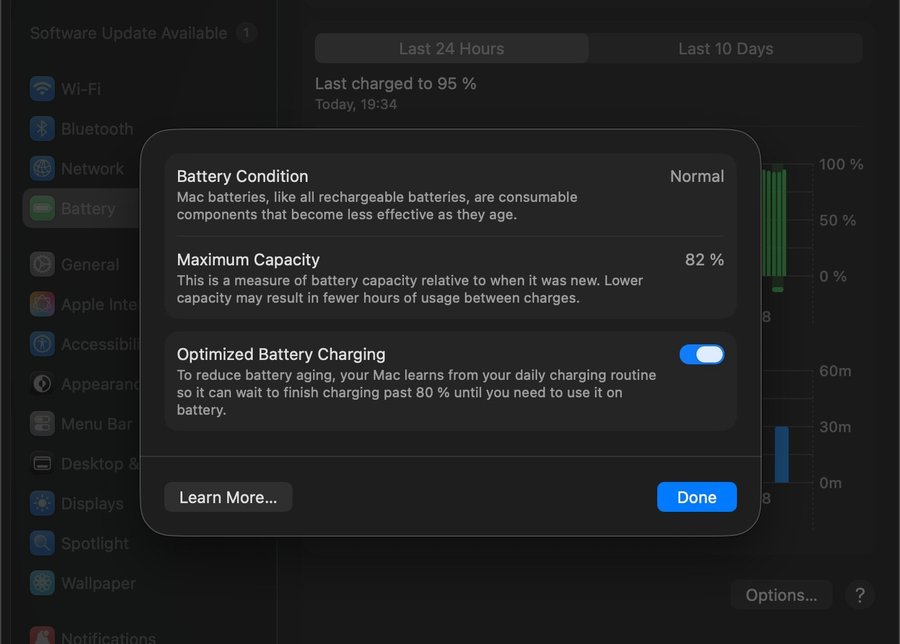Disable Optimized Battery Charging switch
900x644 pixels.
coord(702,355)
